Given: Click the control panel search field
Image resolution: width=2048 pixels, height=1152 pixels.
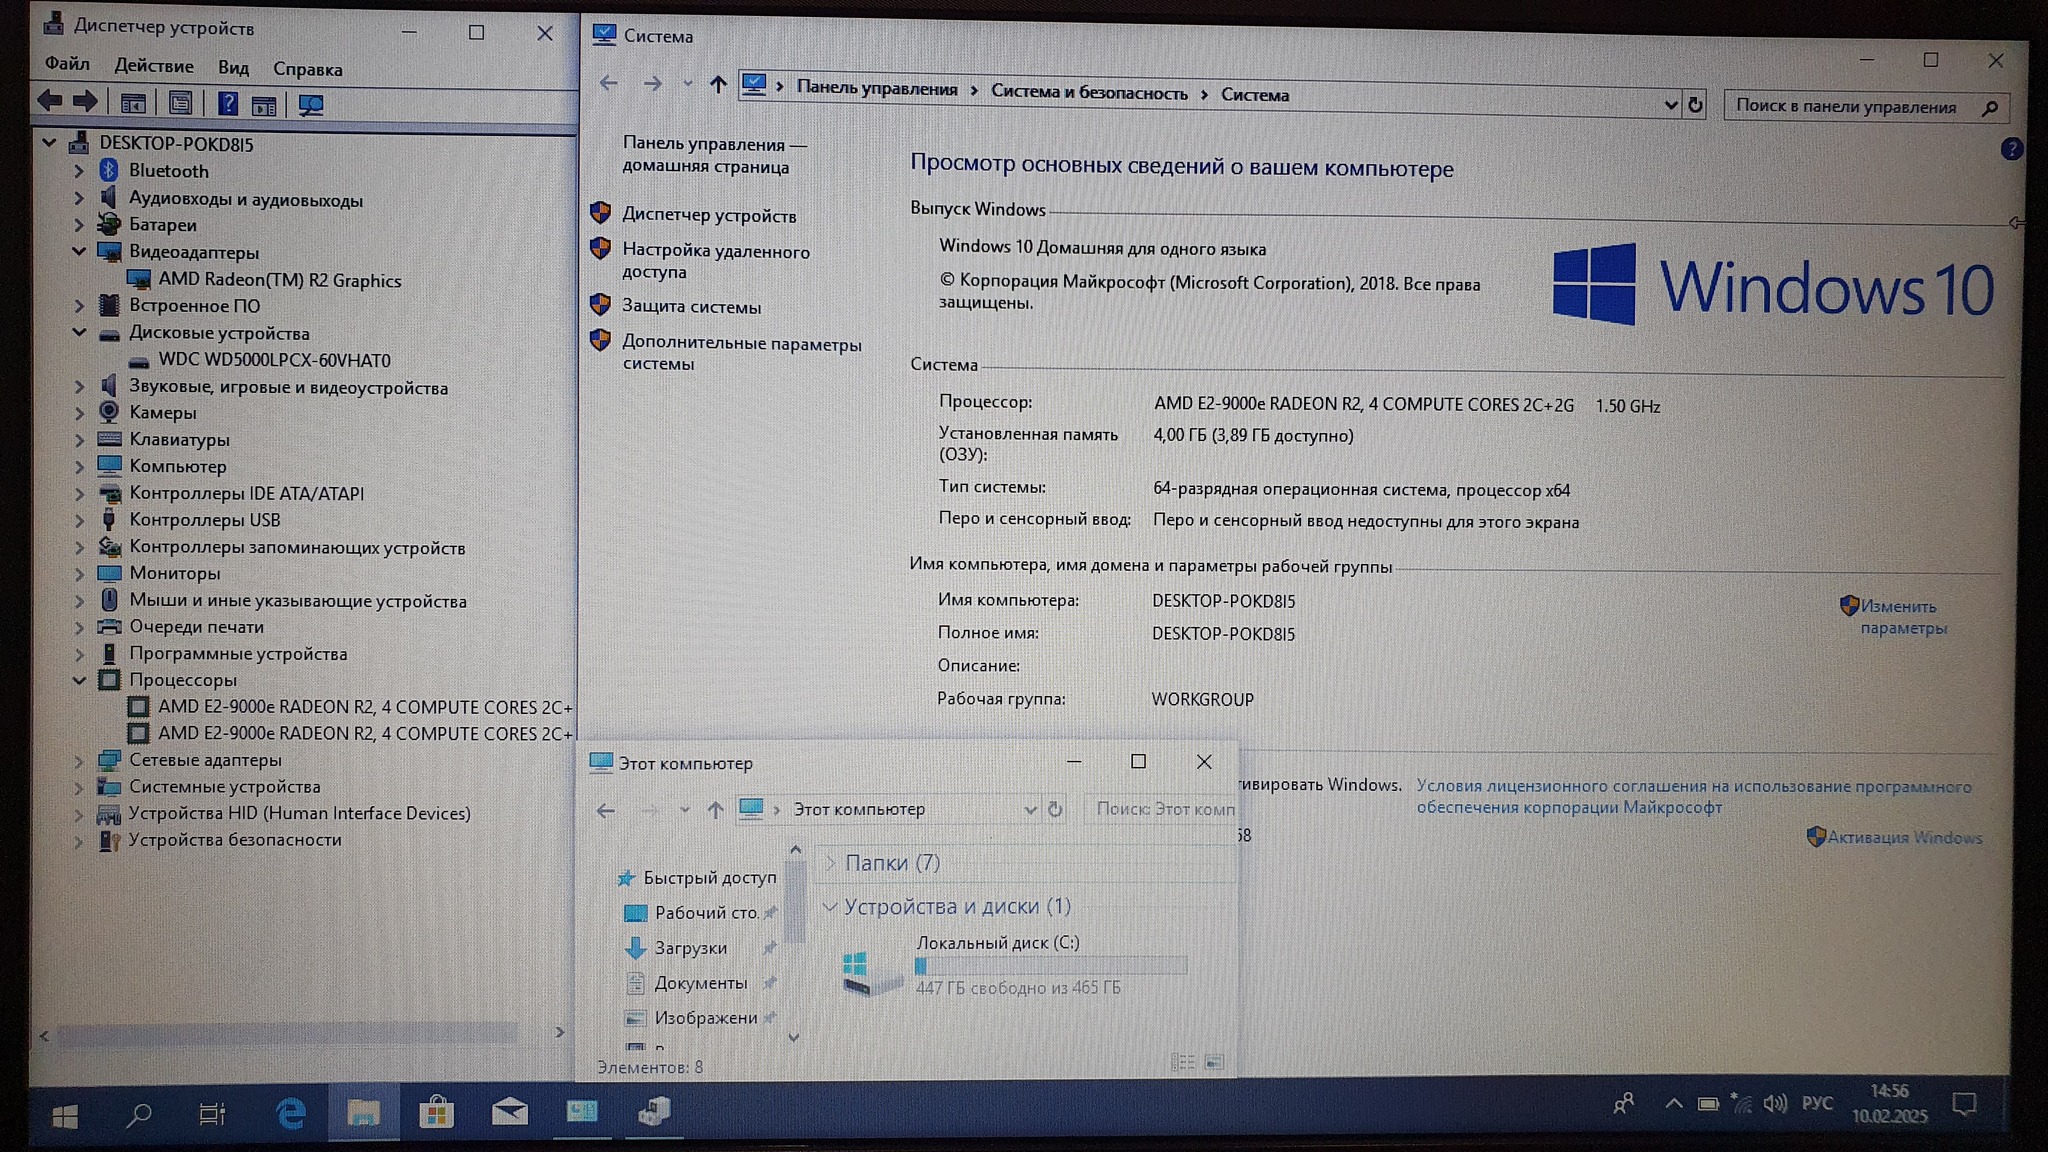Looking at the screenshot, I should (x=1846, y=106).
